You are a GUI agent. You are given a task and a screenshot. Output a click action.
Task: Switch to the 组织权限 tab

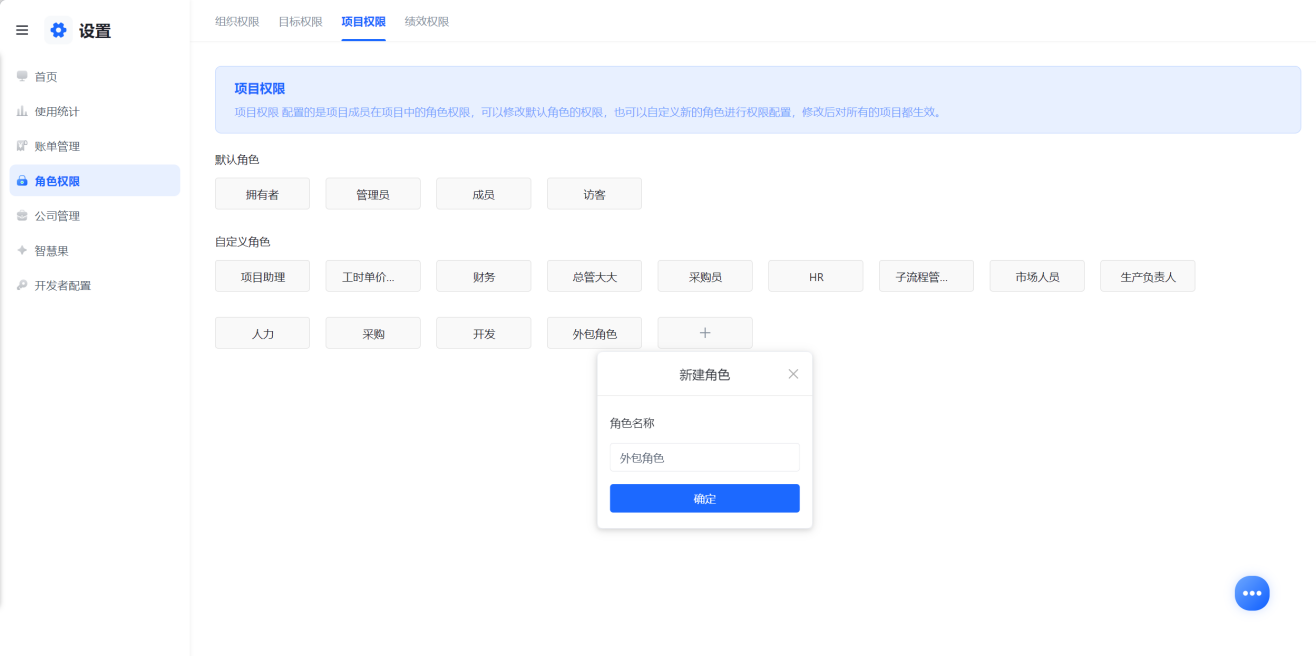point(237,21)
